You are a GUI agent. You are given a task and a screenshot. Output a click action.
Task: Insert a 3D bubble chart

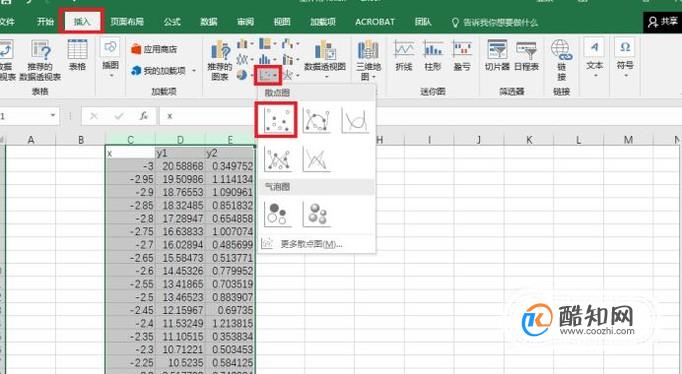point(316,214)
